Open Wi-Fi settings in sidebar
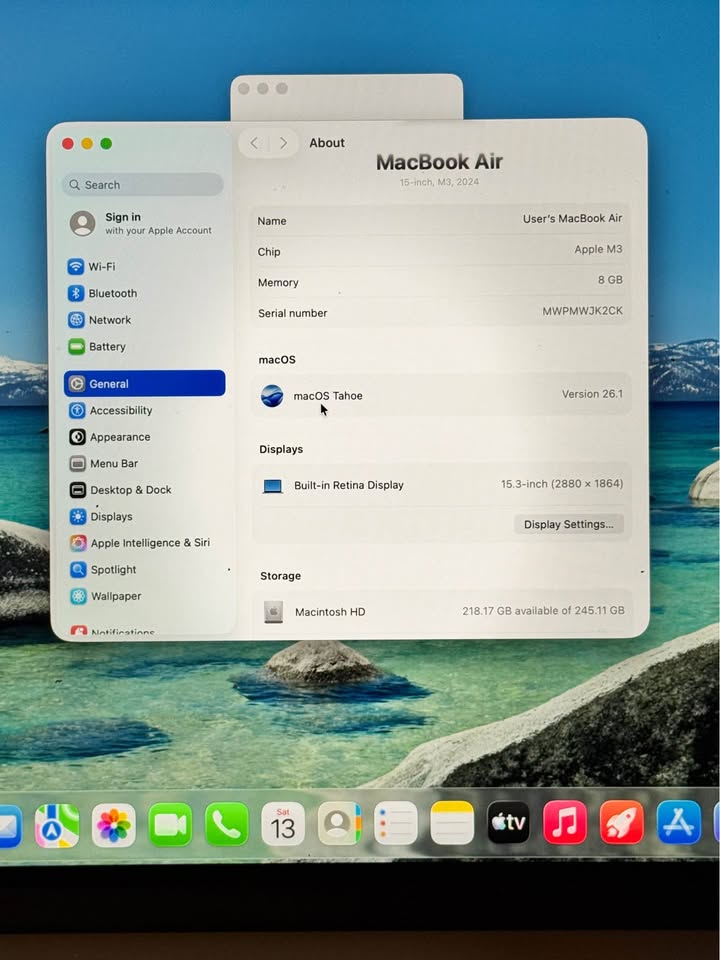 tap(101, 267)
